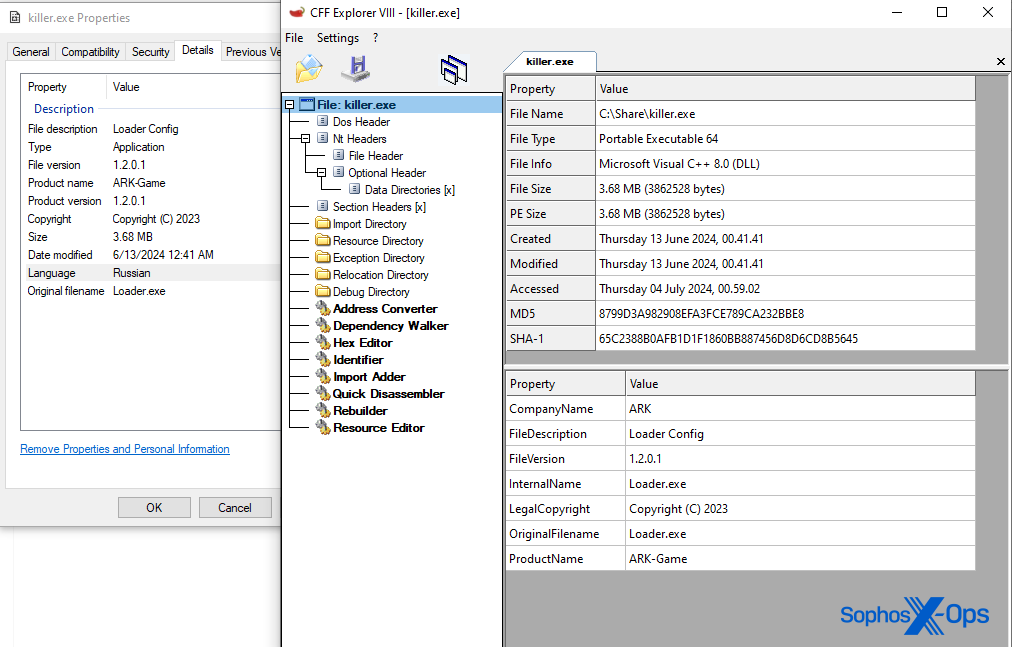Click the Product name row ARK-Game in Properties

pos(152,183)
